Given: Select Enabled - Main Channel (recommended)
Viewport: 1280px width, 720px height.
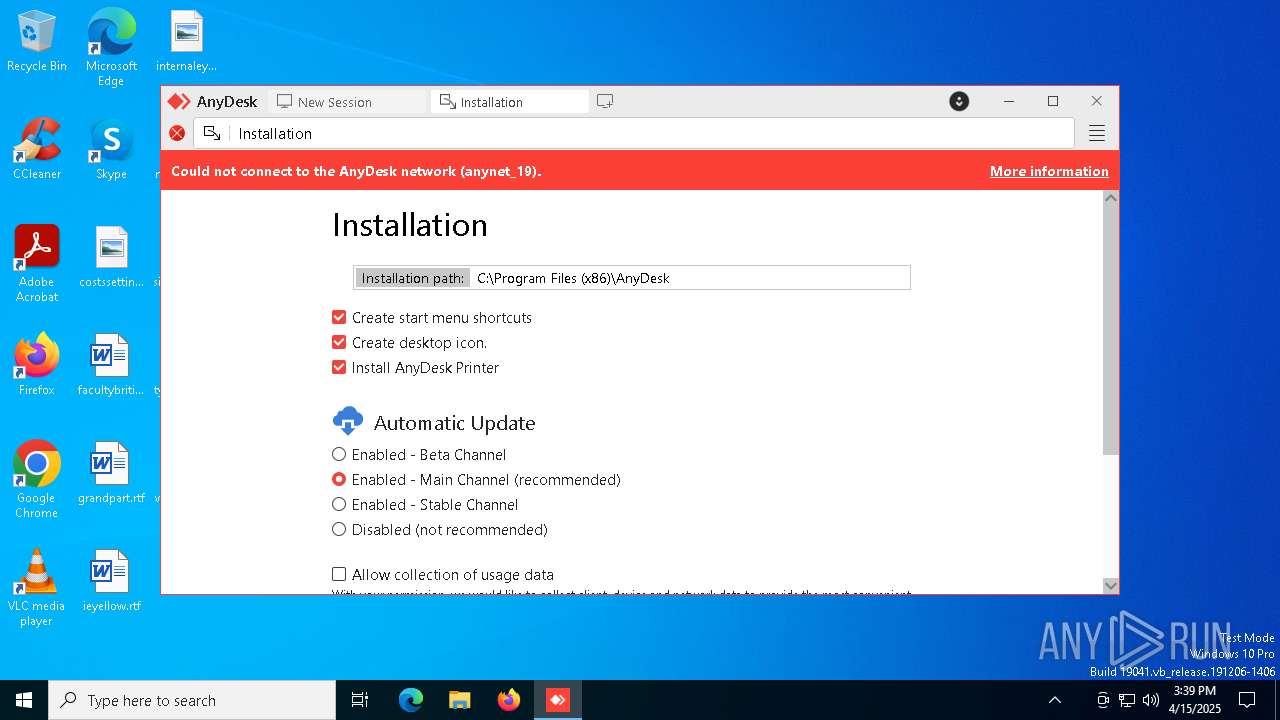Looking at the screenshot, I should tap(339, 479).
